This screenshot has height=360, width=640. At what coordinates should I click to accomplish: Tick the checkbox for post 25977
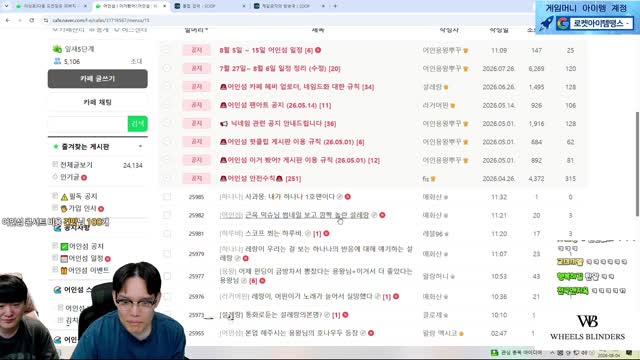[167, 276]
